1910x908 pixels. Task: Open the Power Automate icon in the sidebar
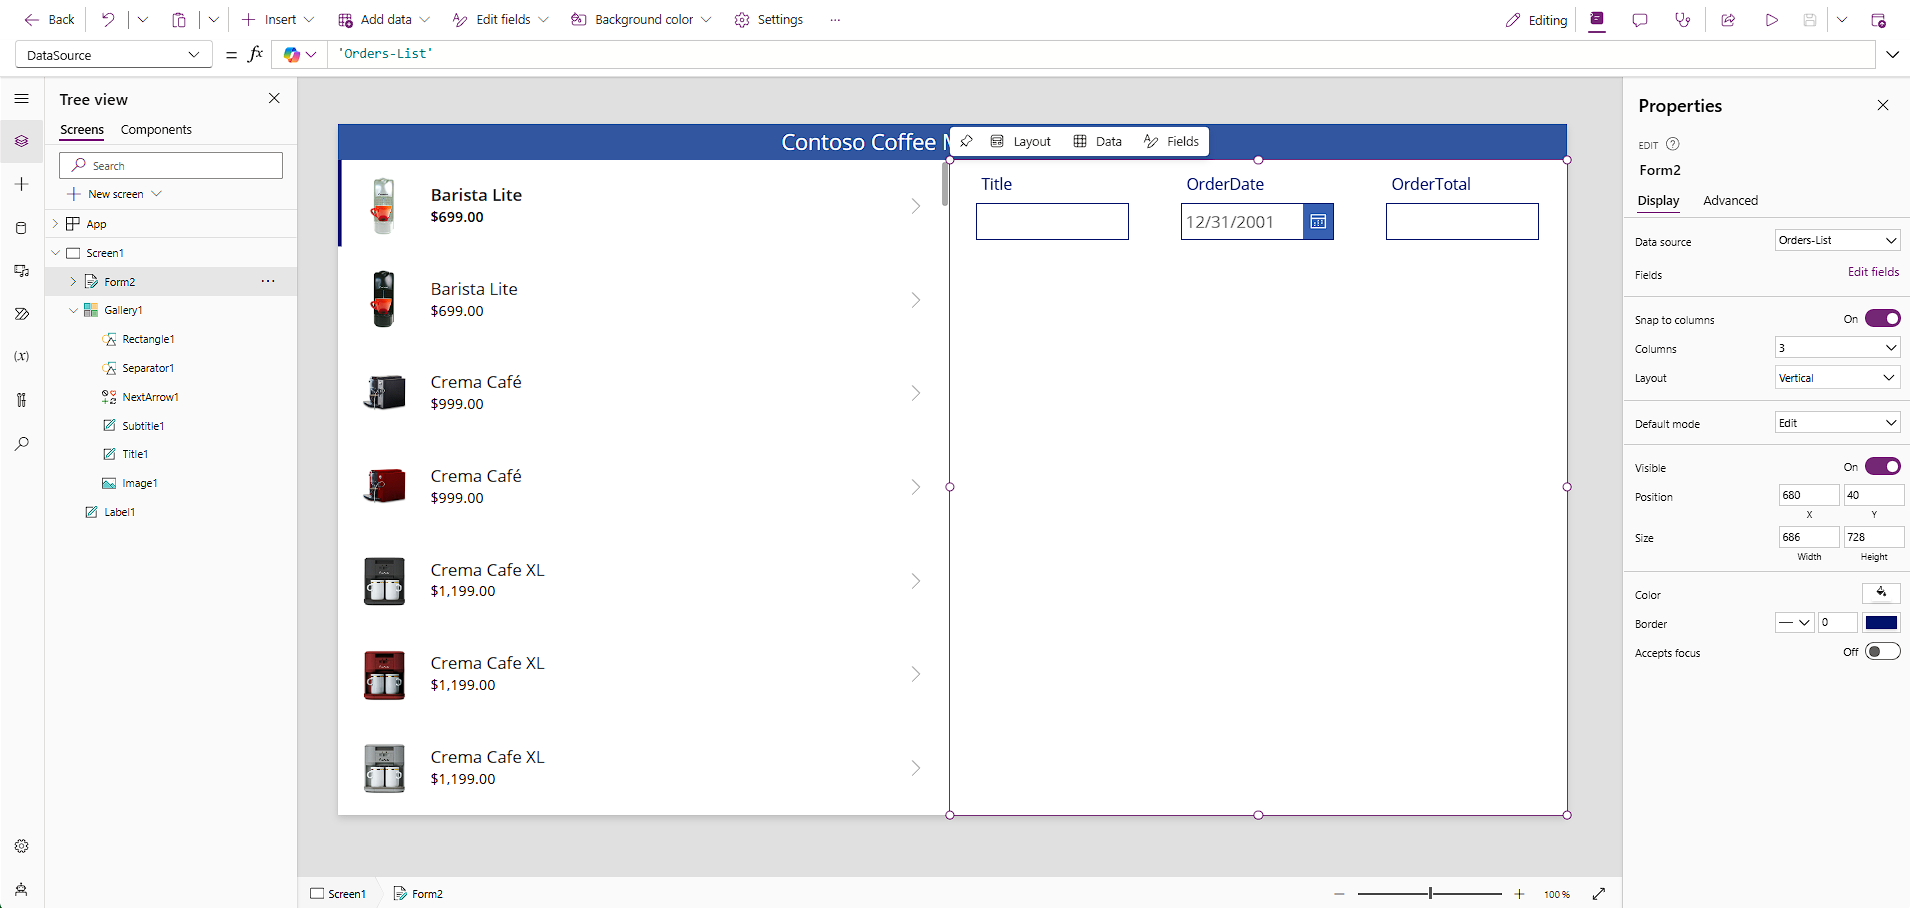click(x=21, y=314)
